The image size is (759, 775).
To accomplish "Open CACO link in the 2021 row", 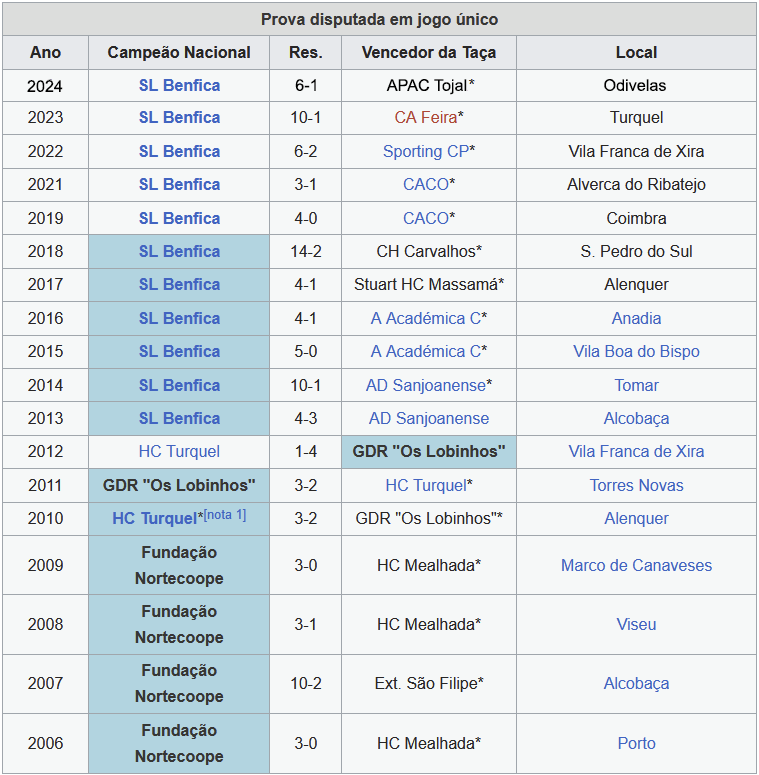I will [425, 185].
